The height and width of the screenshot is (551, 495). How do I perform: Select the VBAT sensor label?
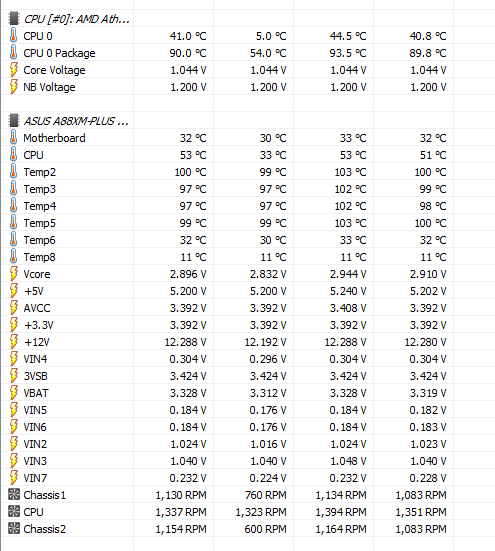point(36,393)
